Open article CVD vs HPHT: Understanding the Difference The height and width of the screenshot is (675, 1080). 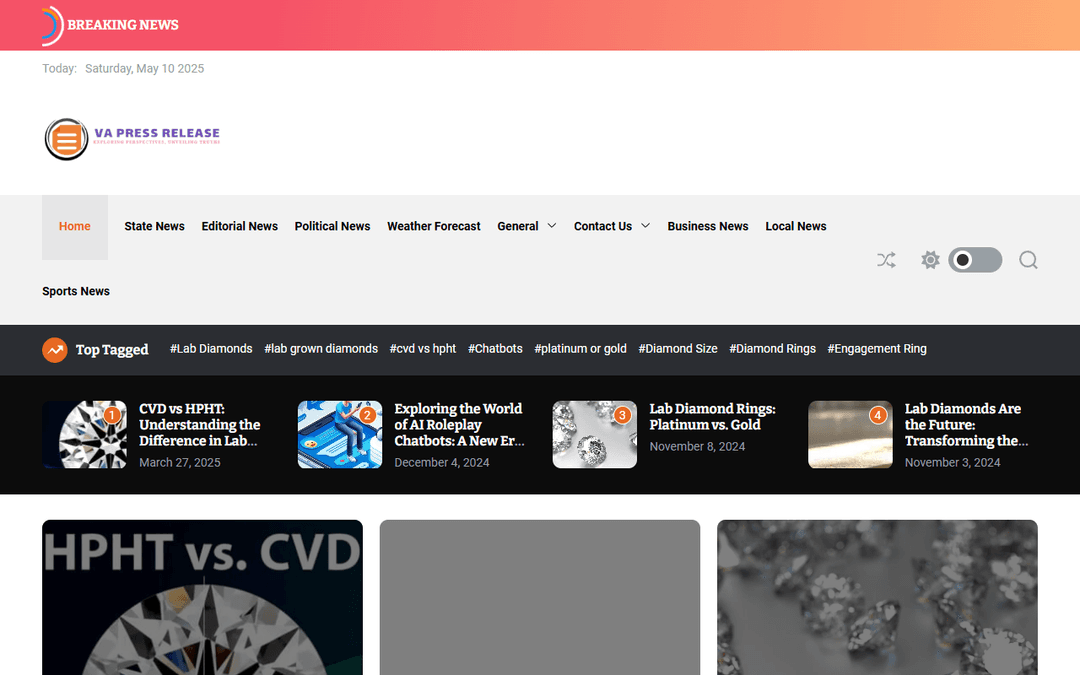pos(200,425)
